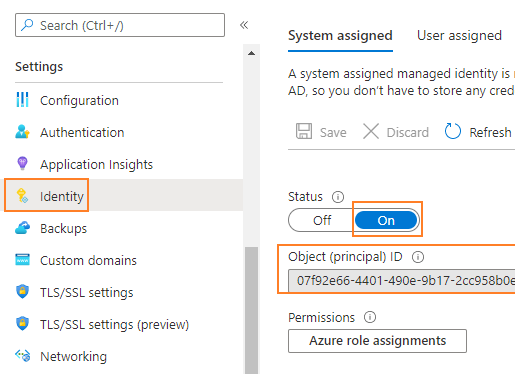Viewport: 515px width, 374px height.
Task: Click the Application Insights lightbulb icon
Action: point(22,163)
